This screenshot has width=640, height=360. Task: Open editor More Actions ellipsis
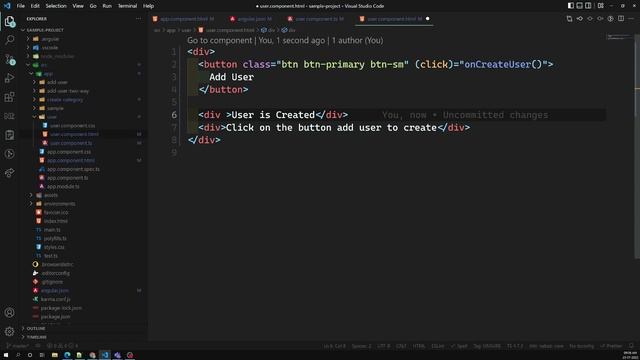(x=631, y=19)
